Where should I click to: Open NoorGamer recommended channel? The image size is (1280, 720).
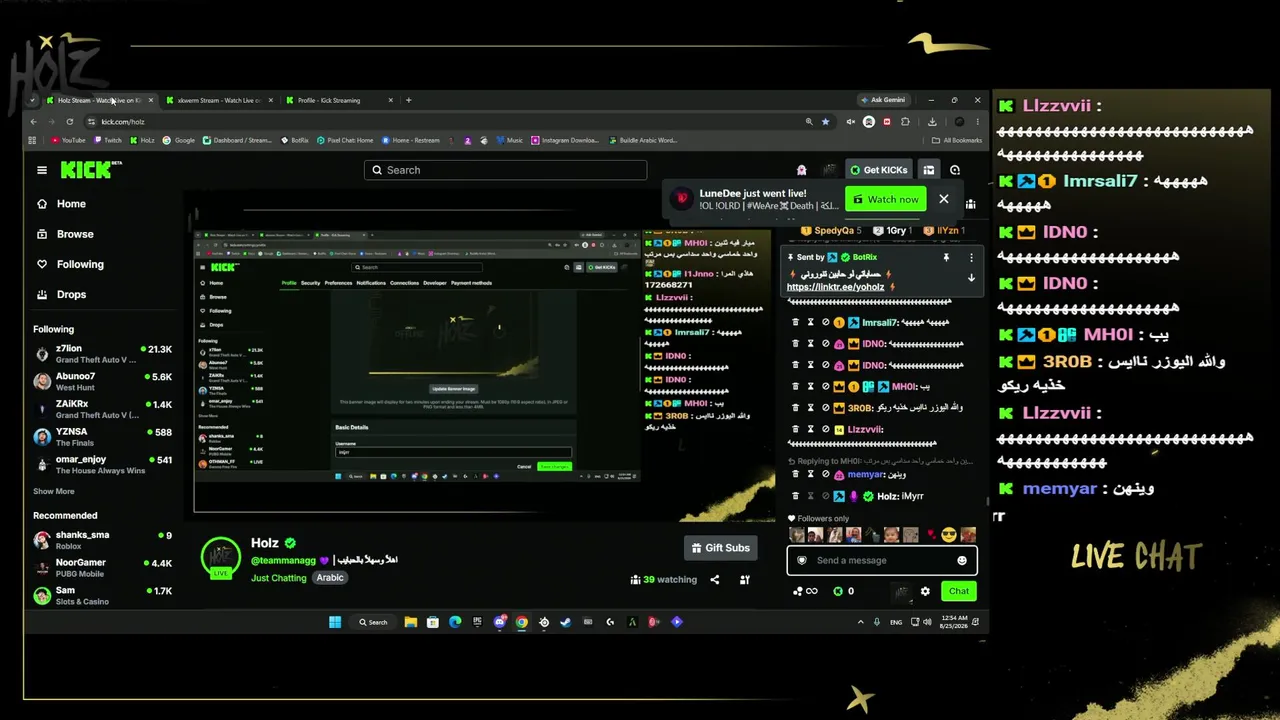103,568
